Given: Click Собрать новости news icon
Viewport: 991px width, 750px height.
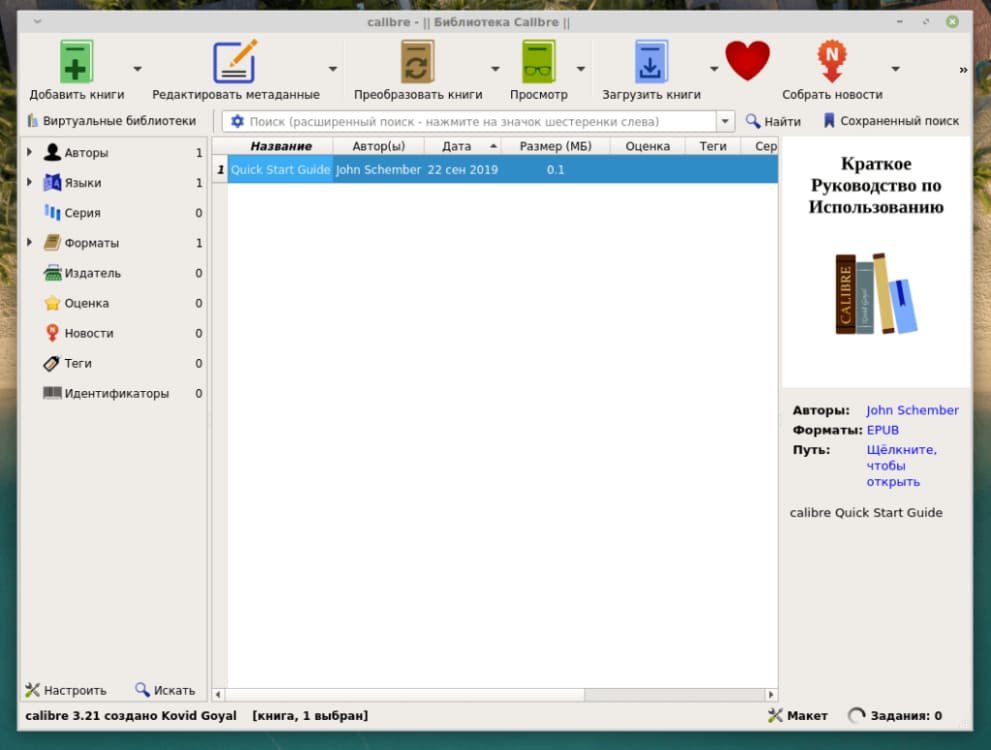Looking at the screenshot, I should click(x=832, y=61).
